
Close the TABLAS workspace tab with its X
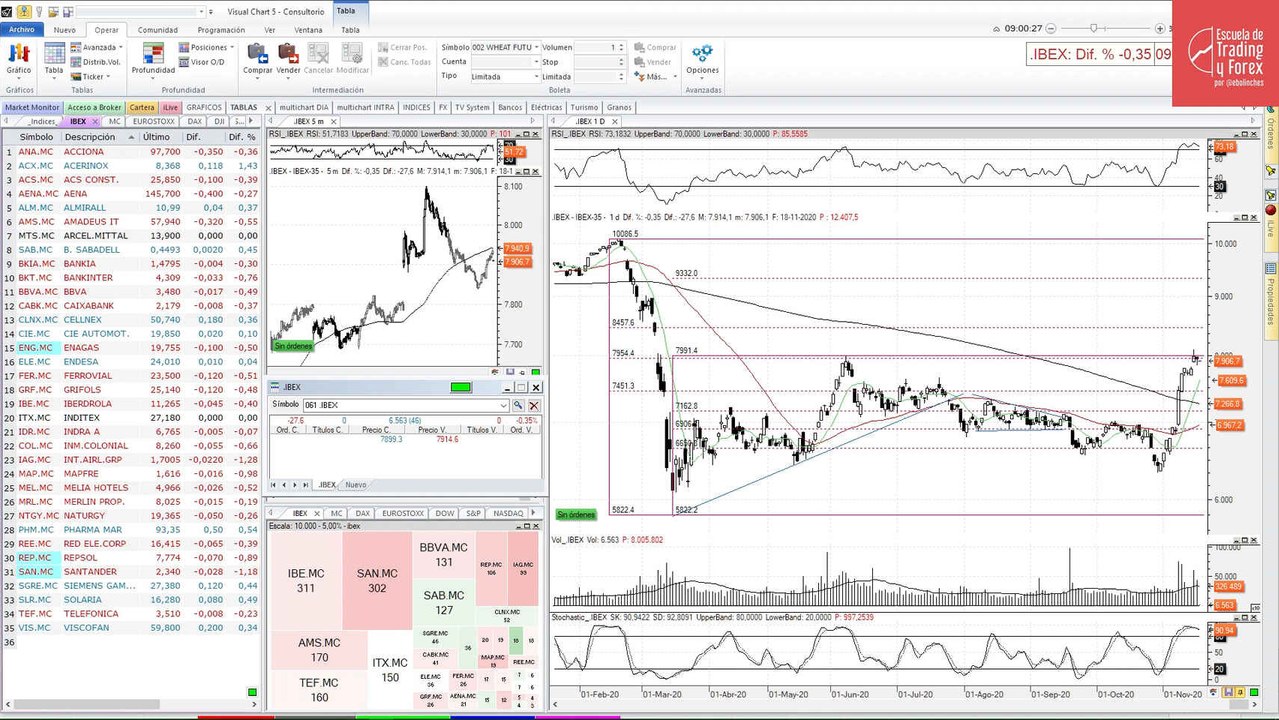point(266,107)
